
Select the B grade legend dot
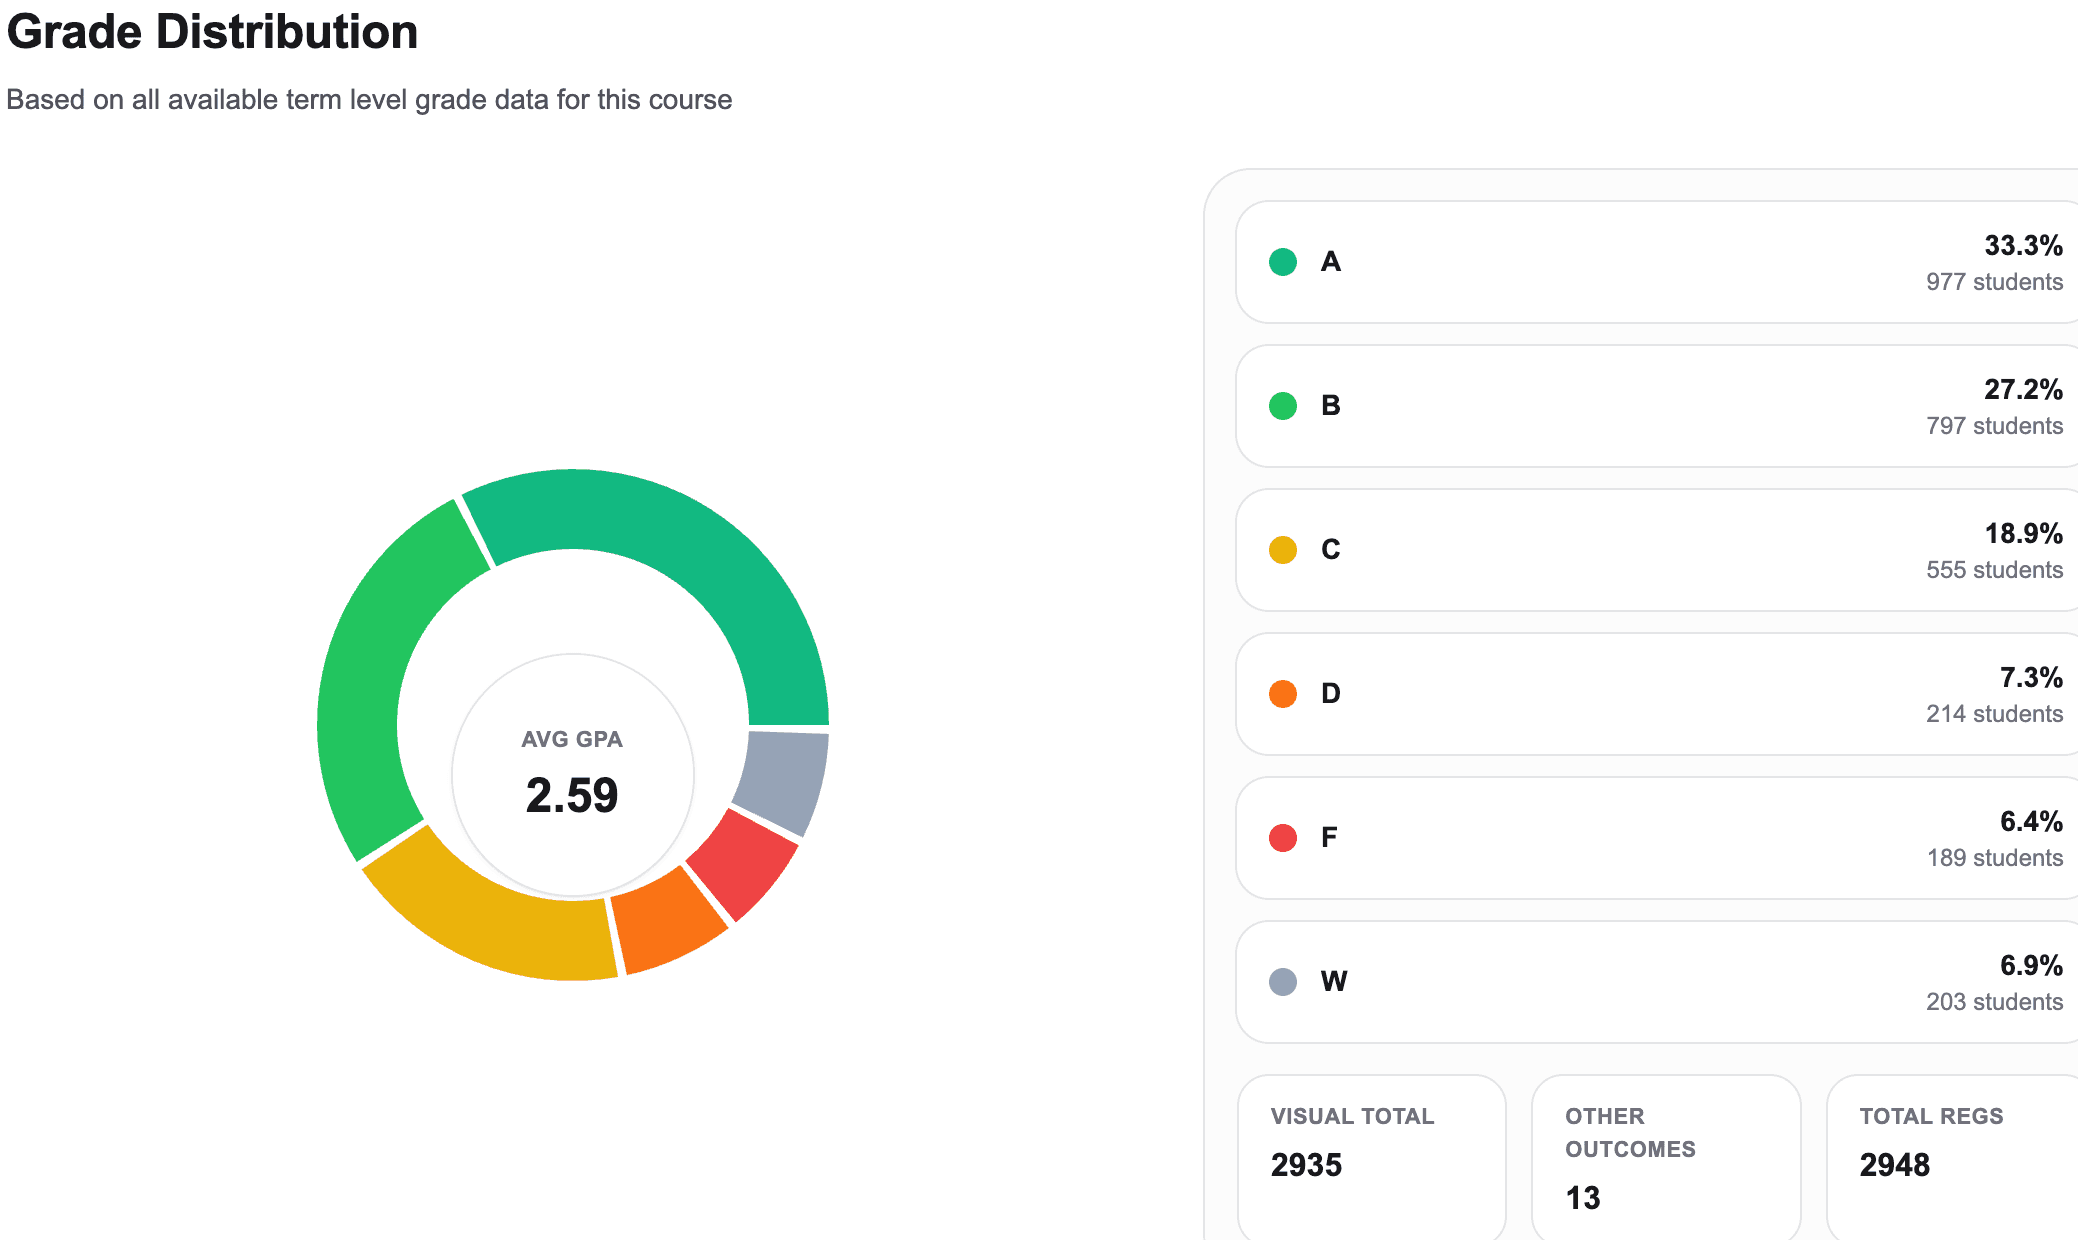point(1282,405)
